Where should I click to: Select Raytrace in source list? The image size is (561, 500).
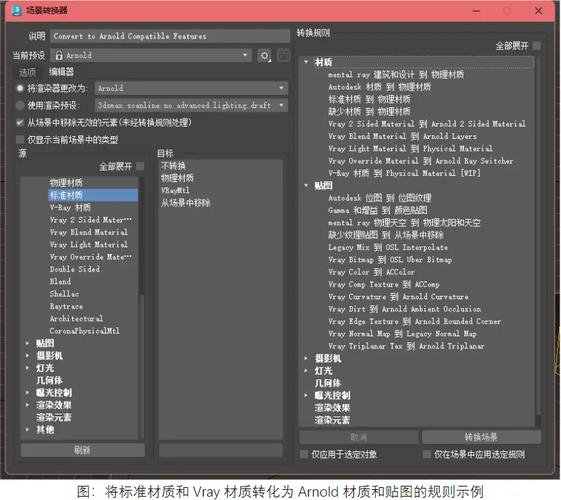click(x=66, y=306)
